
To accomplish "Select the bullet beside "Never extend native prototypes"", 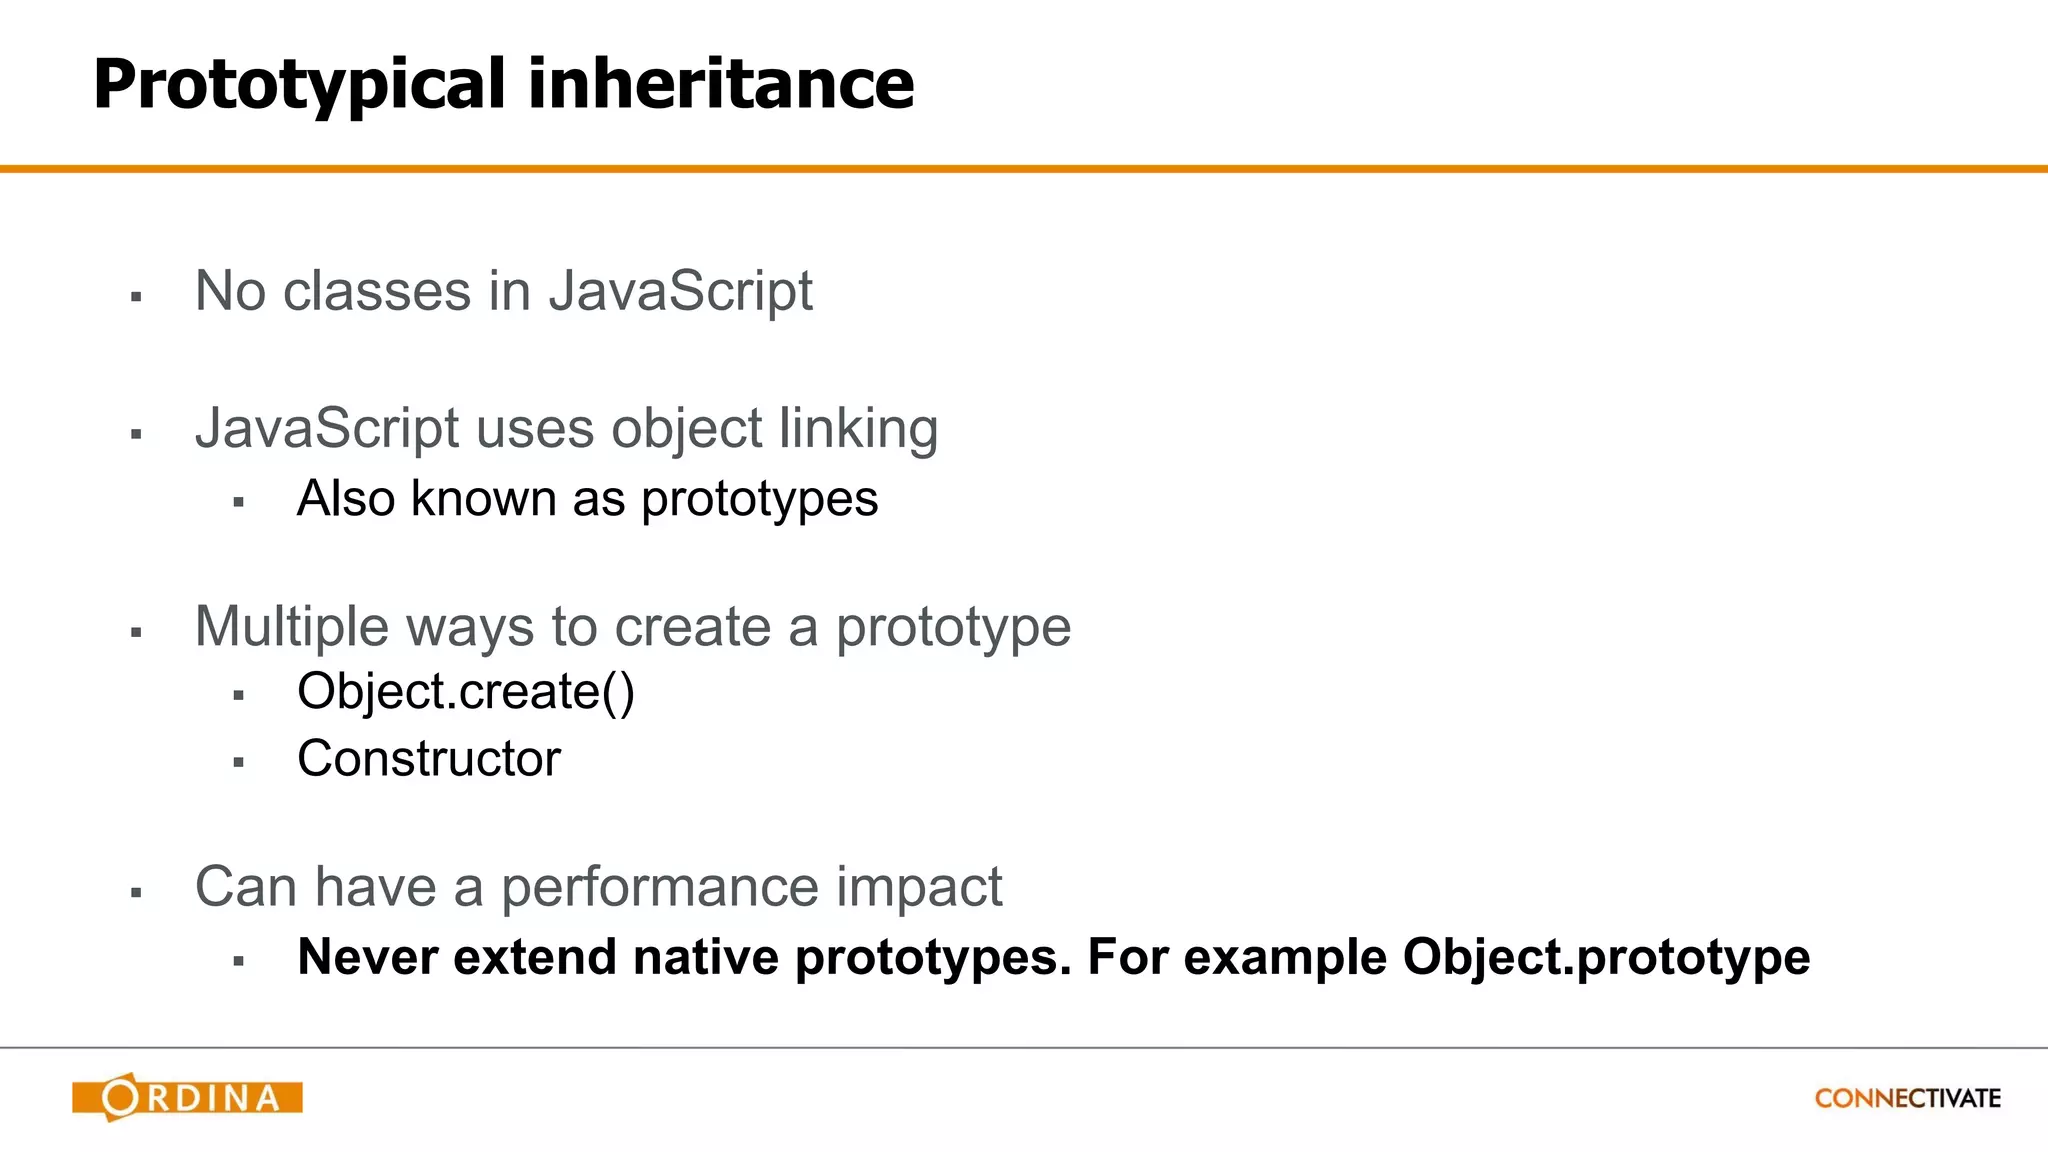I will 238,961.
